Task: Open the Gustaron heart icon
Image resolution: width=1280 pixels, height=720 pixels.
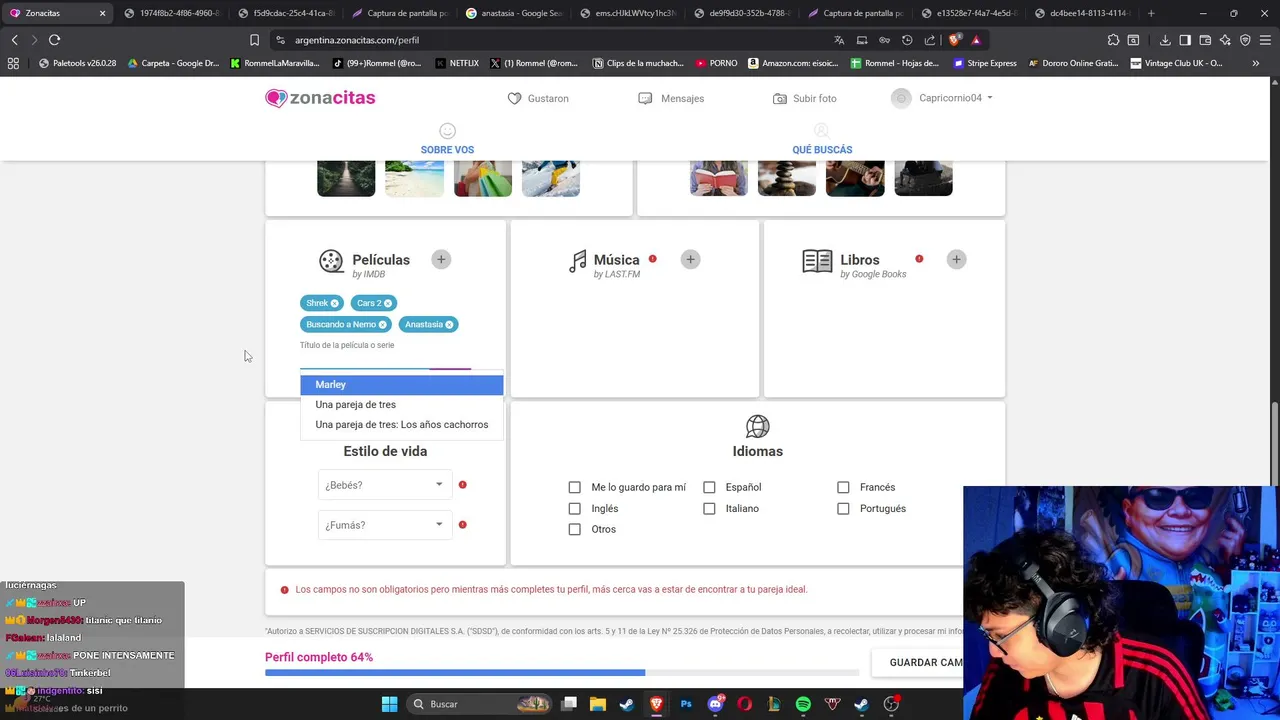Action: pos(514,98)
